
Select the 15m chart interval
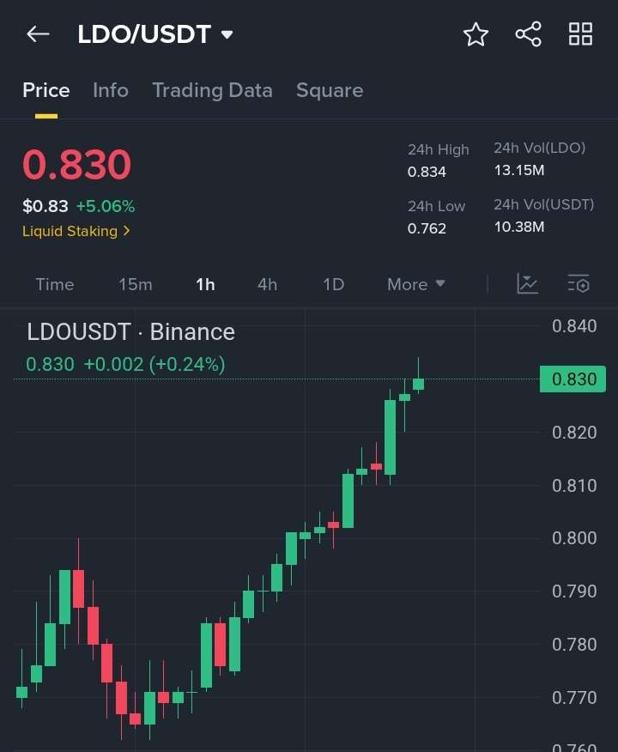click(x=135, y=284)
